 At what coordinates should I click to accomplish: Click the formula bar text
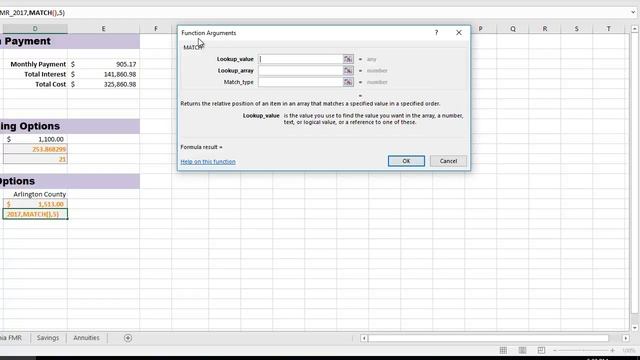coord(32,13)
